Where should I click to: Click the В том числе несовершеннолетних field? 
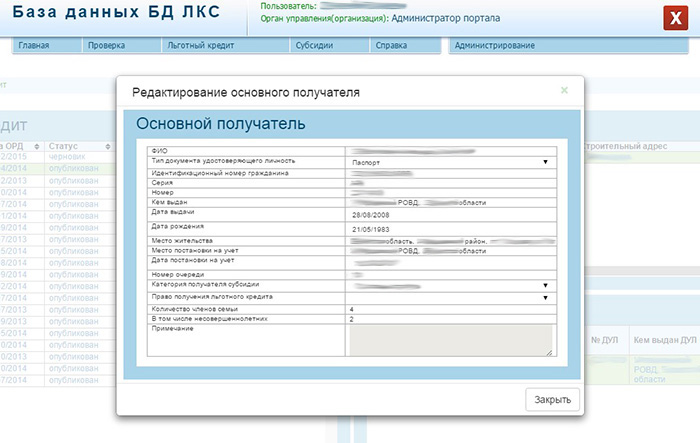pyautogui.click(x=450, y=319)
